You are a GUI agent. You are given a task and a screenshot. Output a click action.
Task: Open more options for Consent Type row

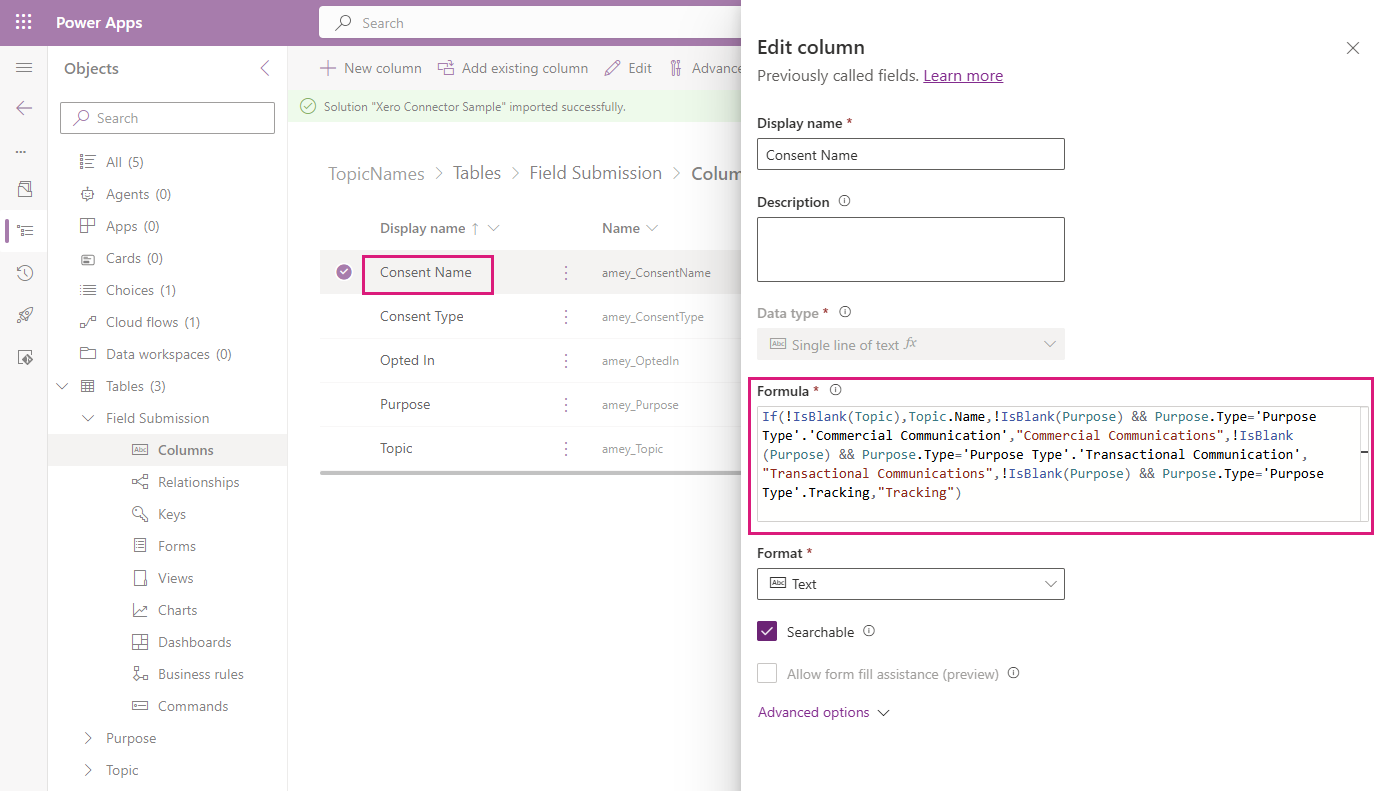tap(566, 316)
